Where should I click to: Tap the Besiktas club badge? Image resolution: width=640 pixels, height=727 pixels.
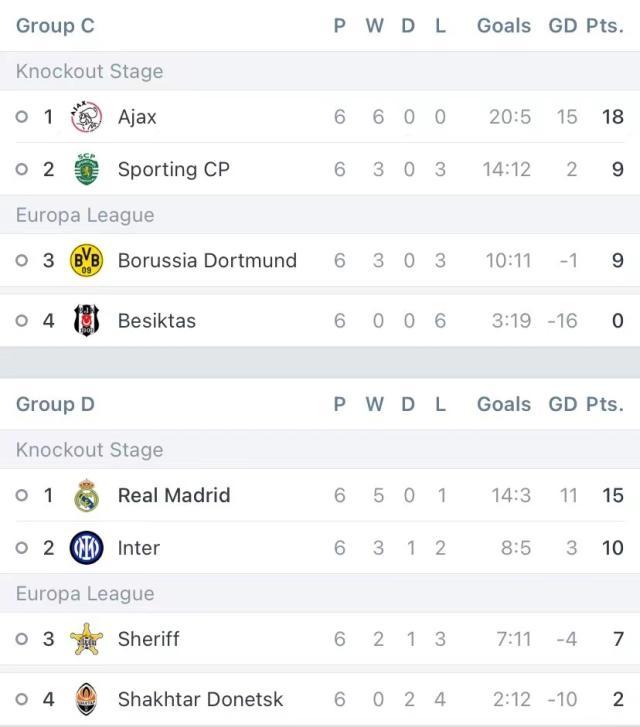click(86, 320)
